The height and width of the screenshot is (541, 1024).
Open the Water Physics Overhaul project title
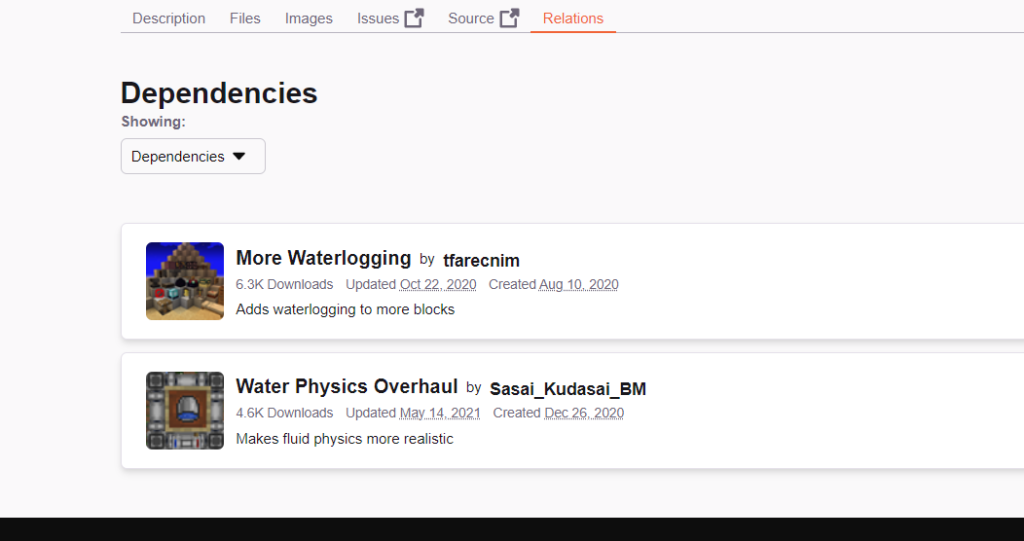pos(346,386)
